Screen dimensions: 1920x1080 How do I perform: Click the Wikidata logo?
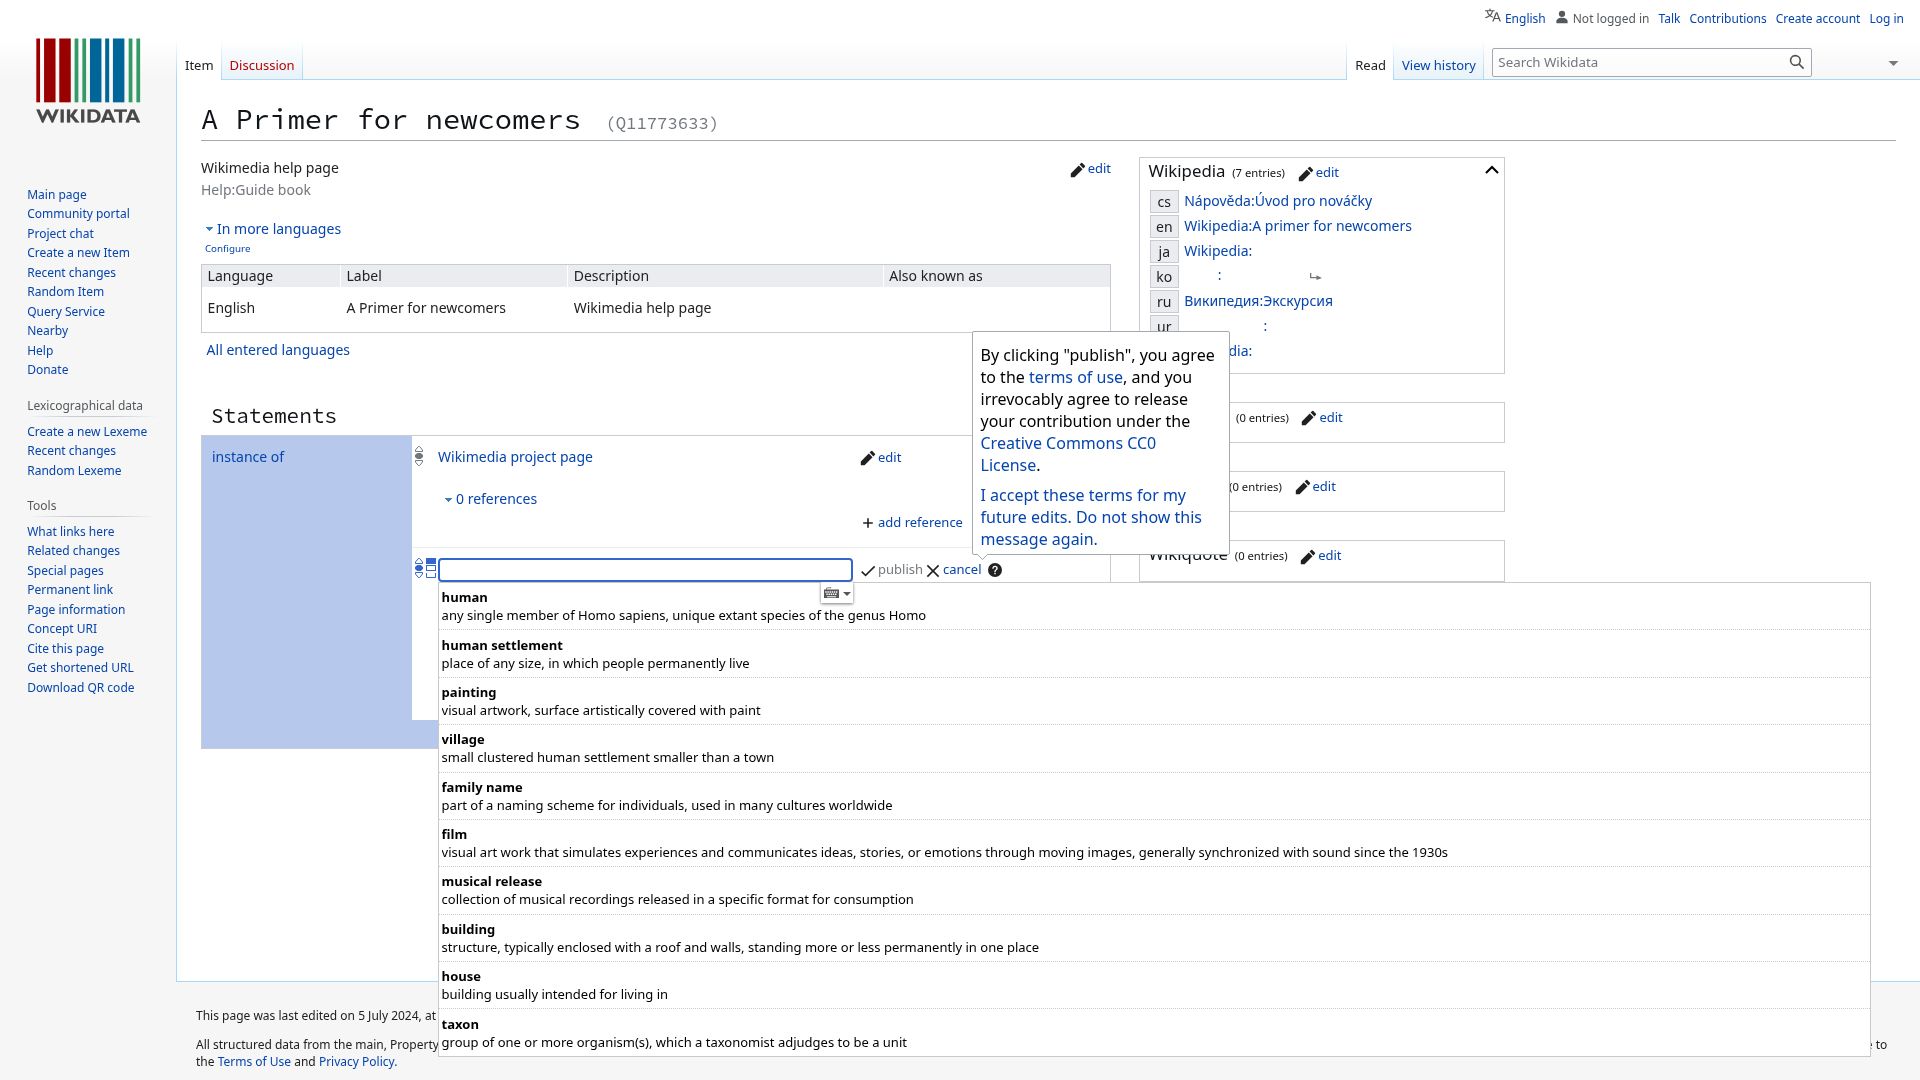[x=88, y=81]
